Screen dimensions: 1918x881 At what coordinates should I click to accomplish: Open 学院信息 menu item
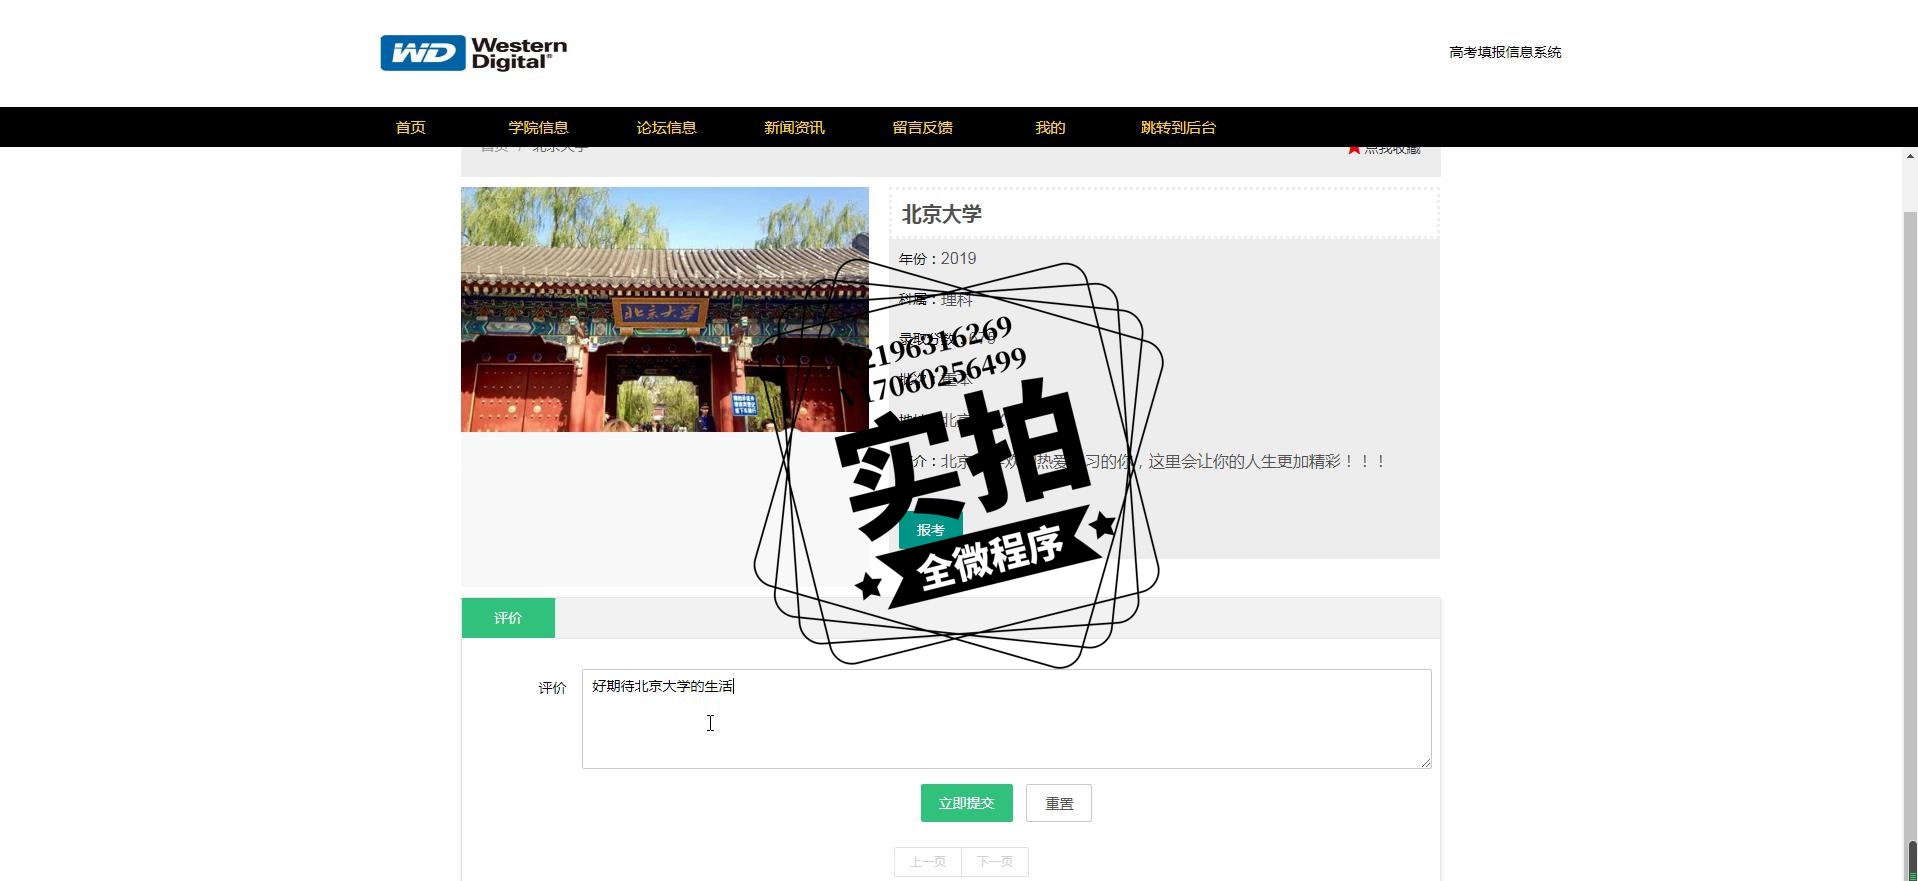tap(538, 127)
